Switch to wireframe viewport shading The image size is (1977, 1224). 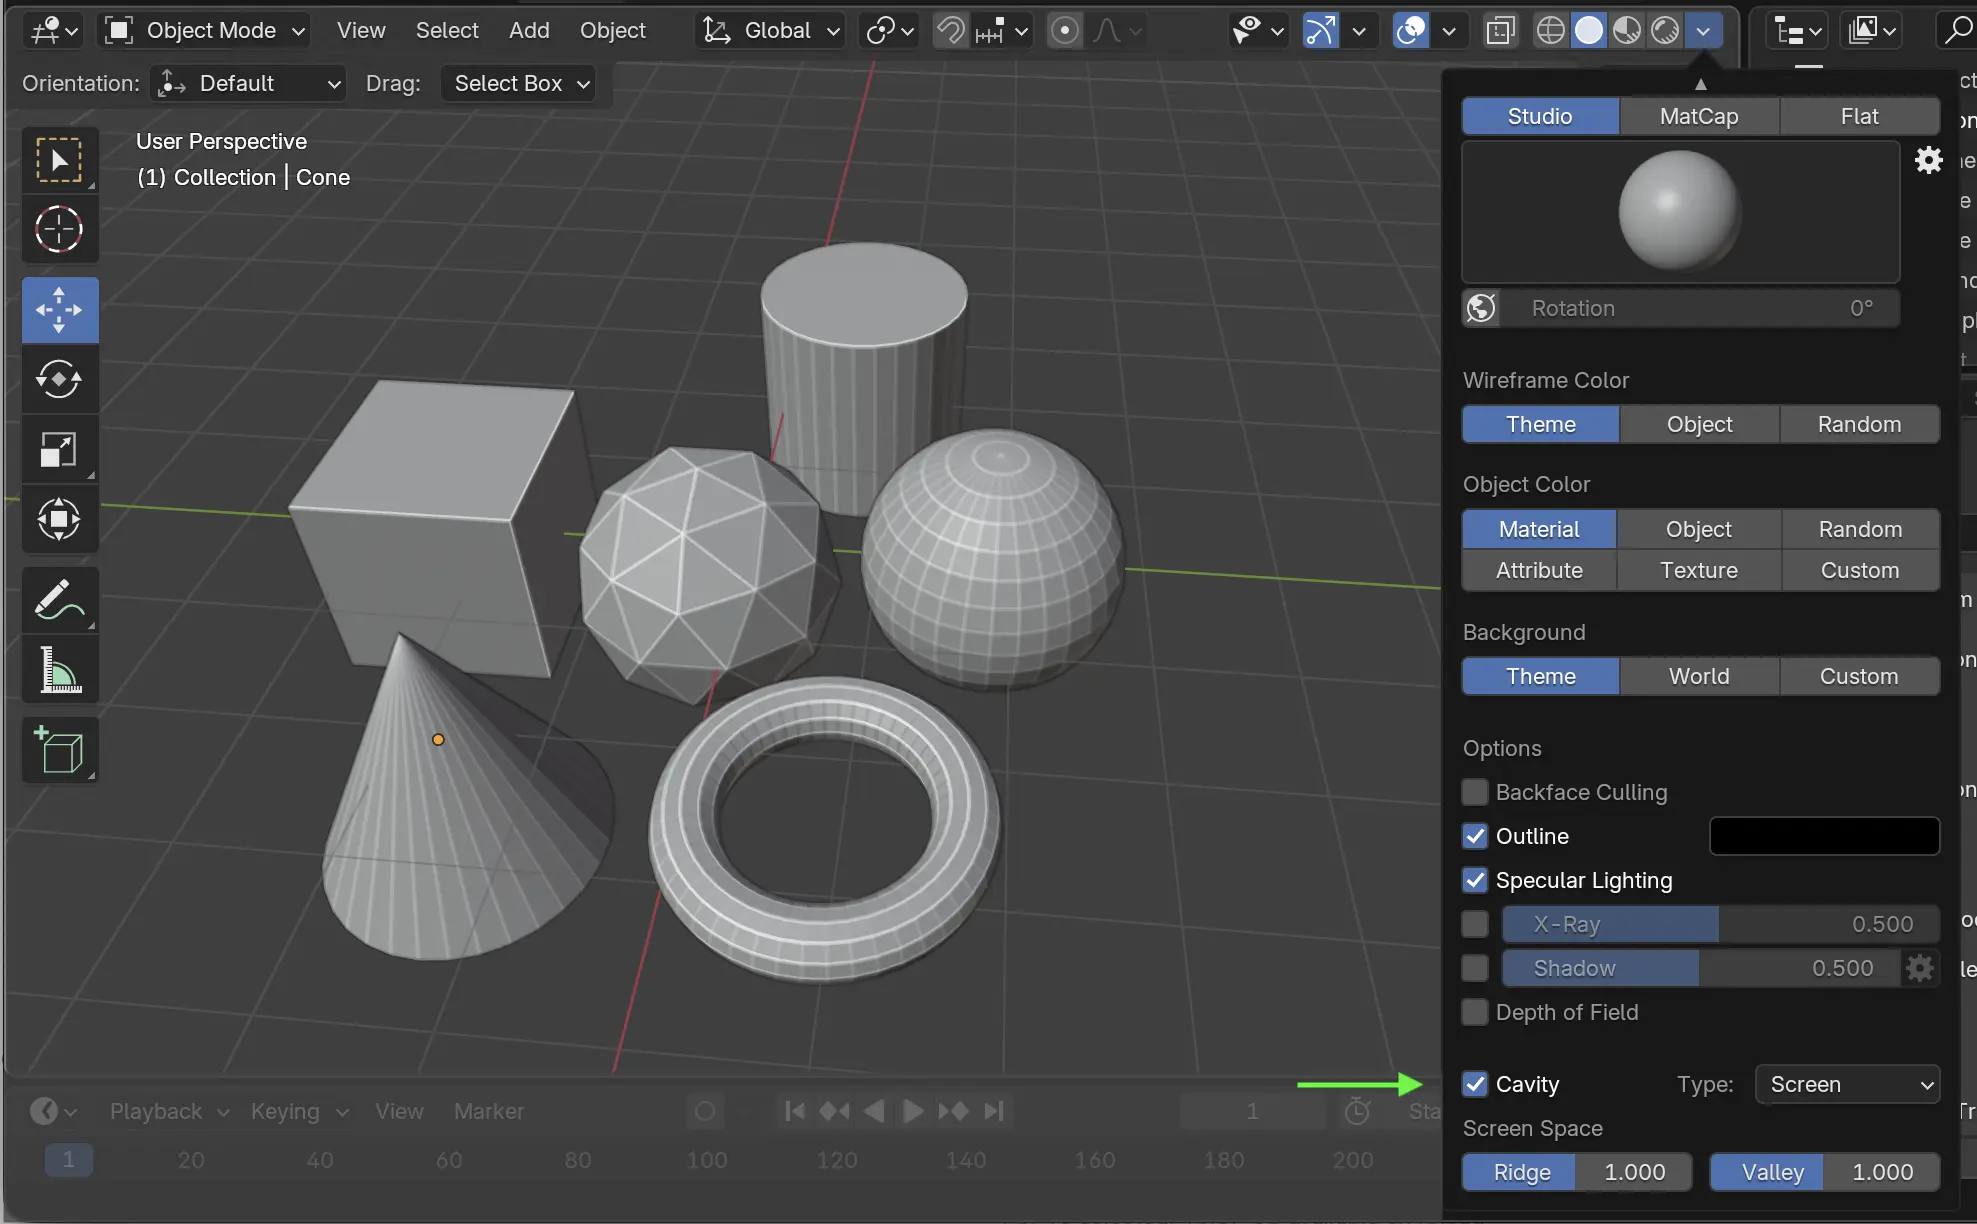coord(1550,31)
